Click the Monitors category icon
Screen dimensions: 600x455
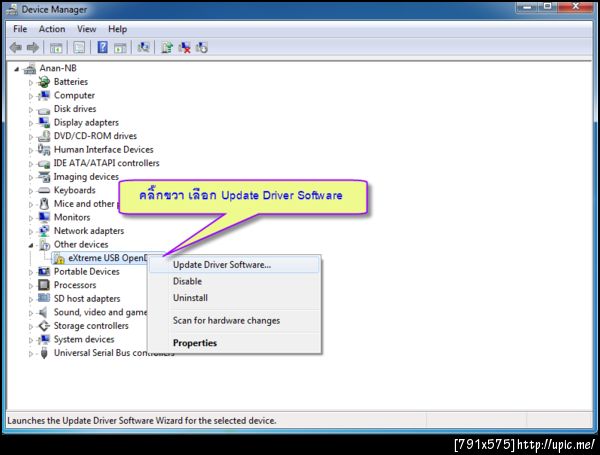click(44, 217)
